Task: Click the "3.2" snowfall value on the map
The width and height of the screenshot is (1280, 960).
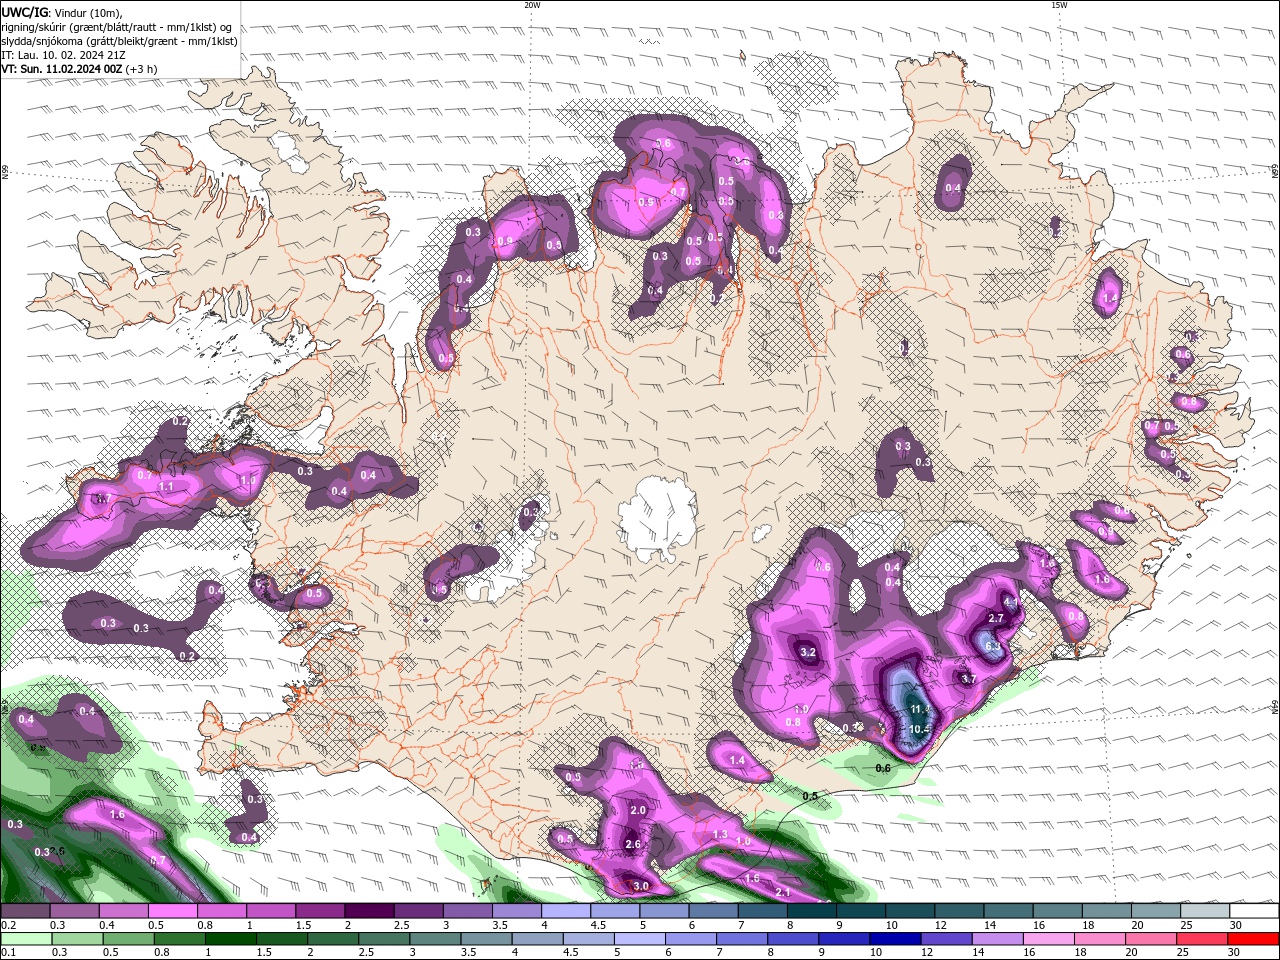Action: [809, 652]
